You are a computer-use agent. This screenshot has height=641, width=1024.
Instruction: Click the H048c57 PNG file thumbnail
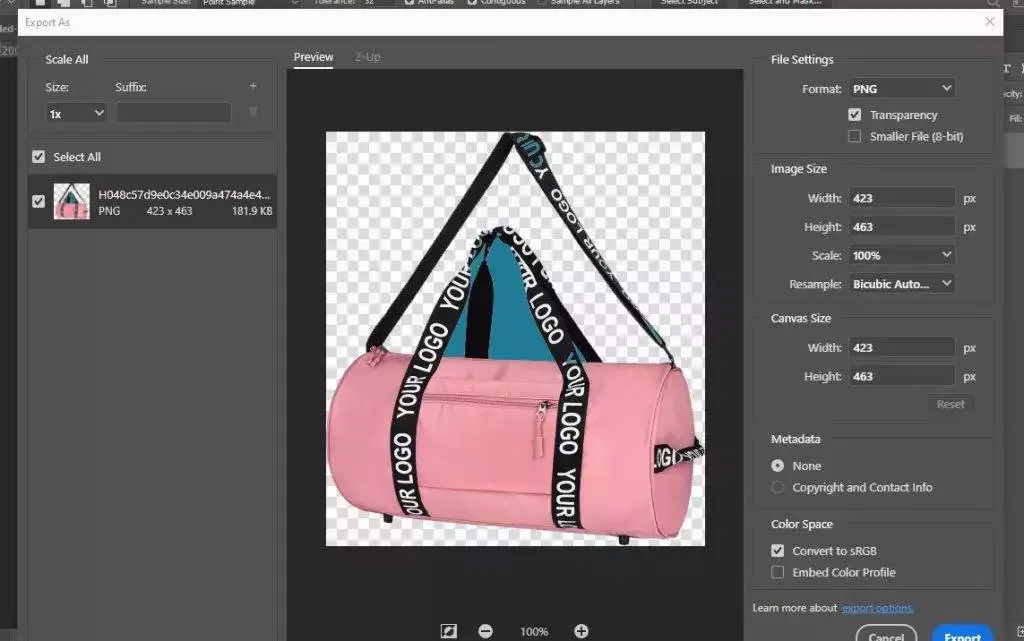71,200
